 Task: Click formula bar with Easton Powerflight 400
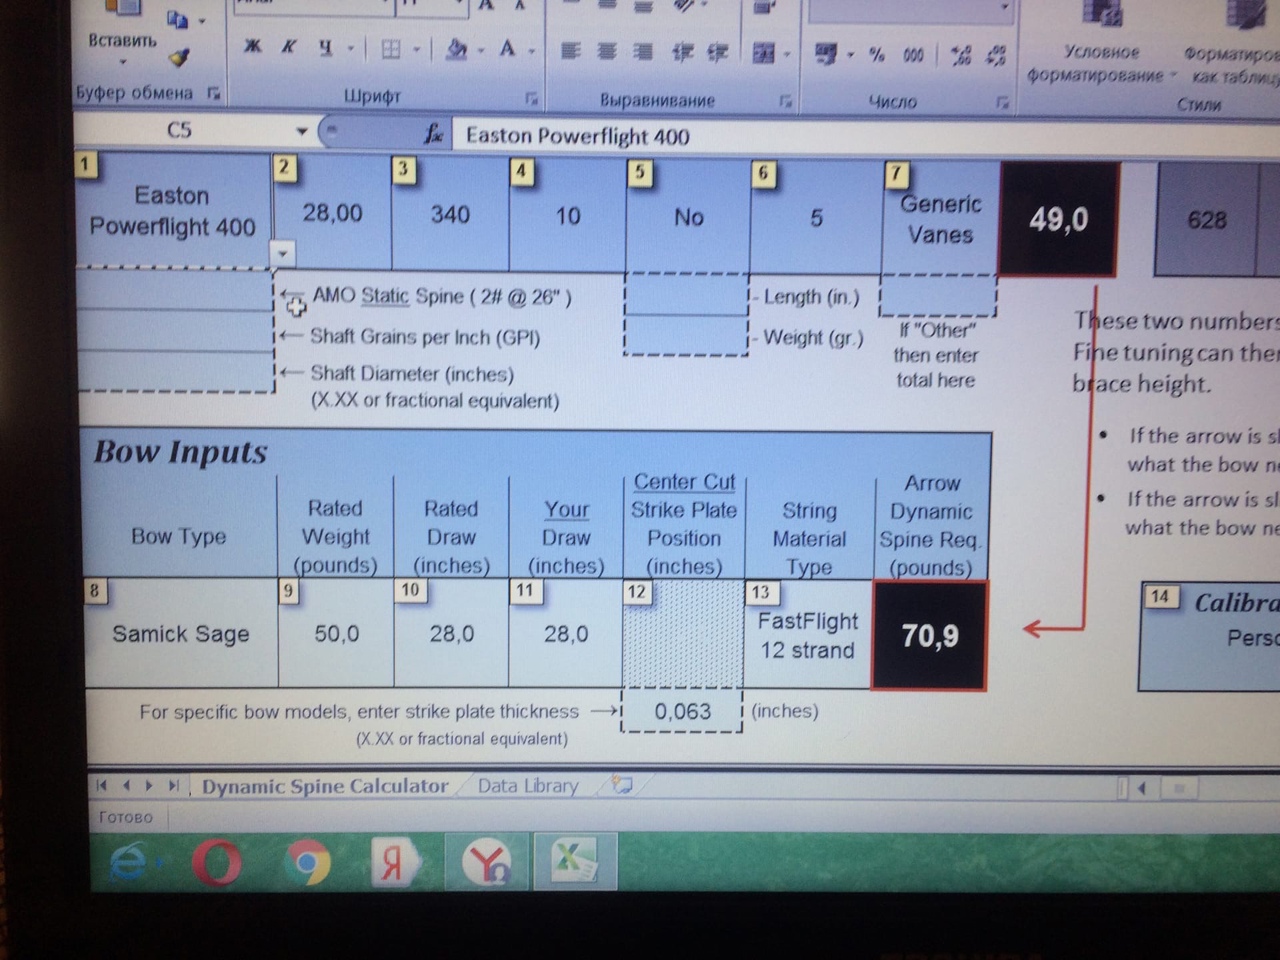click(866, 137)
